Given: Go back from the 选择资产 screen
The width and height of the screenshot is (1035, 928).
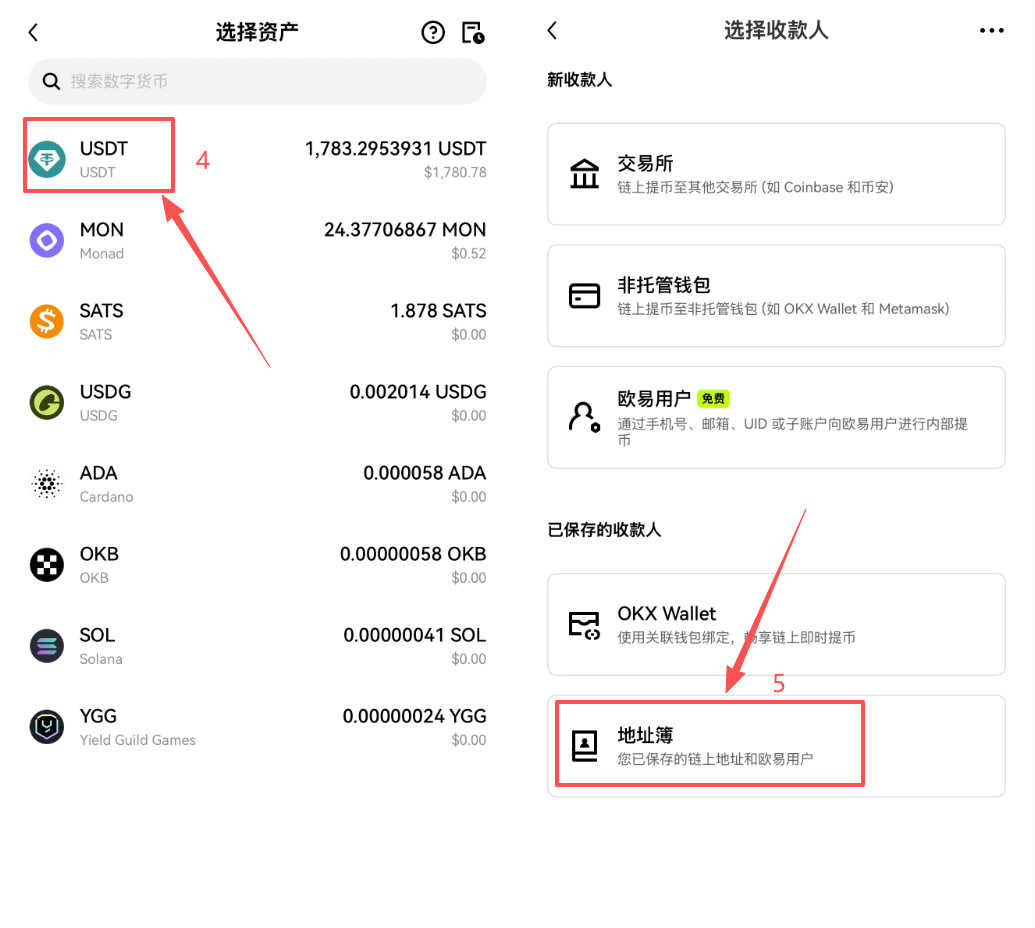Looking at the screenshot, I should coord(33,32).
